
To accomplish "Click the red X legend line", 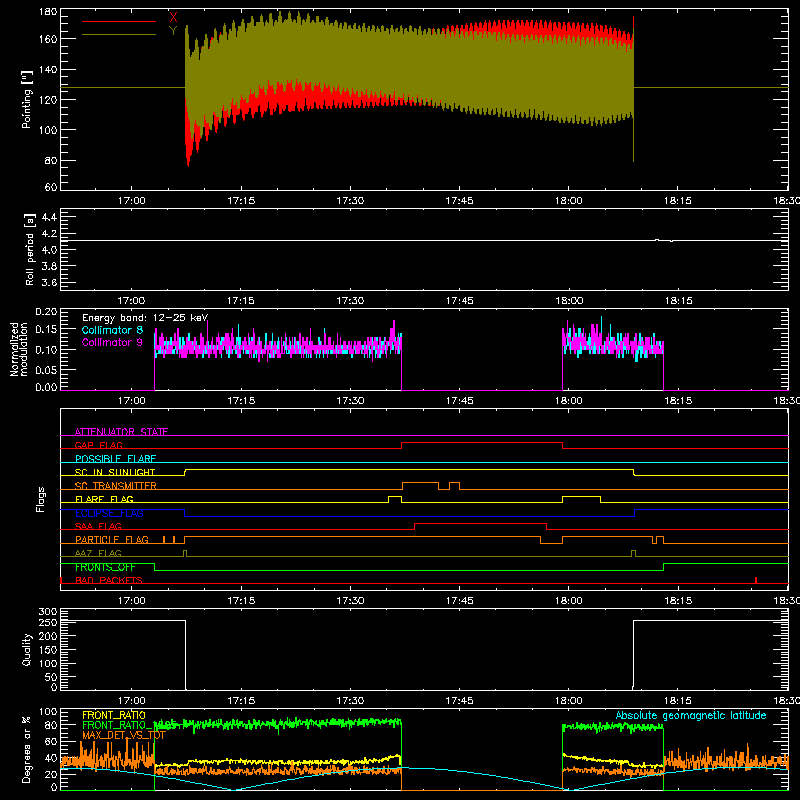I will 119,21.
